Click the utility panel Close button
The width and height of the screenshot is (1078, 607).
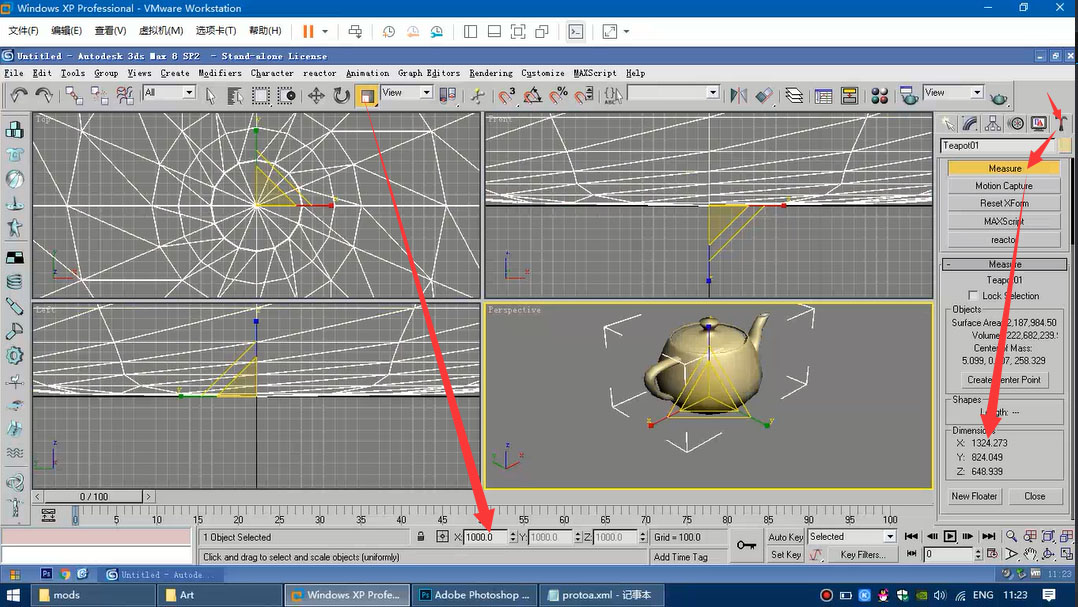point(1034,496)
